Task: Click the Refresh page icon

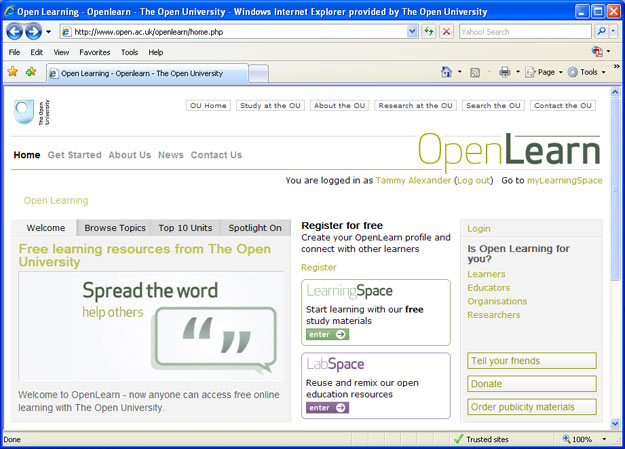Action: point(429,32)
